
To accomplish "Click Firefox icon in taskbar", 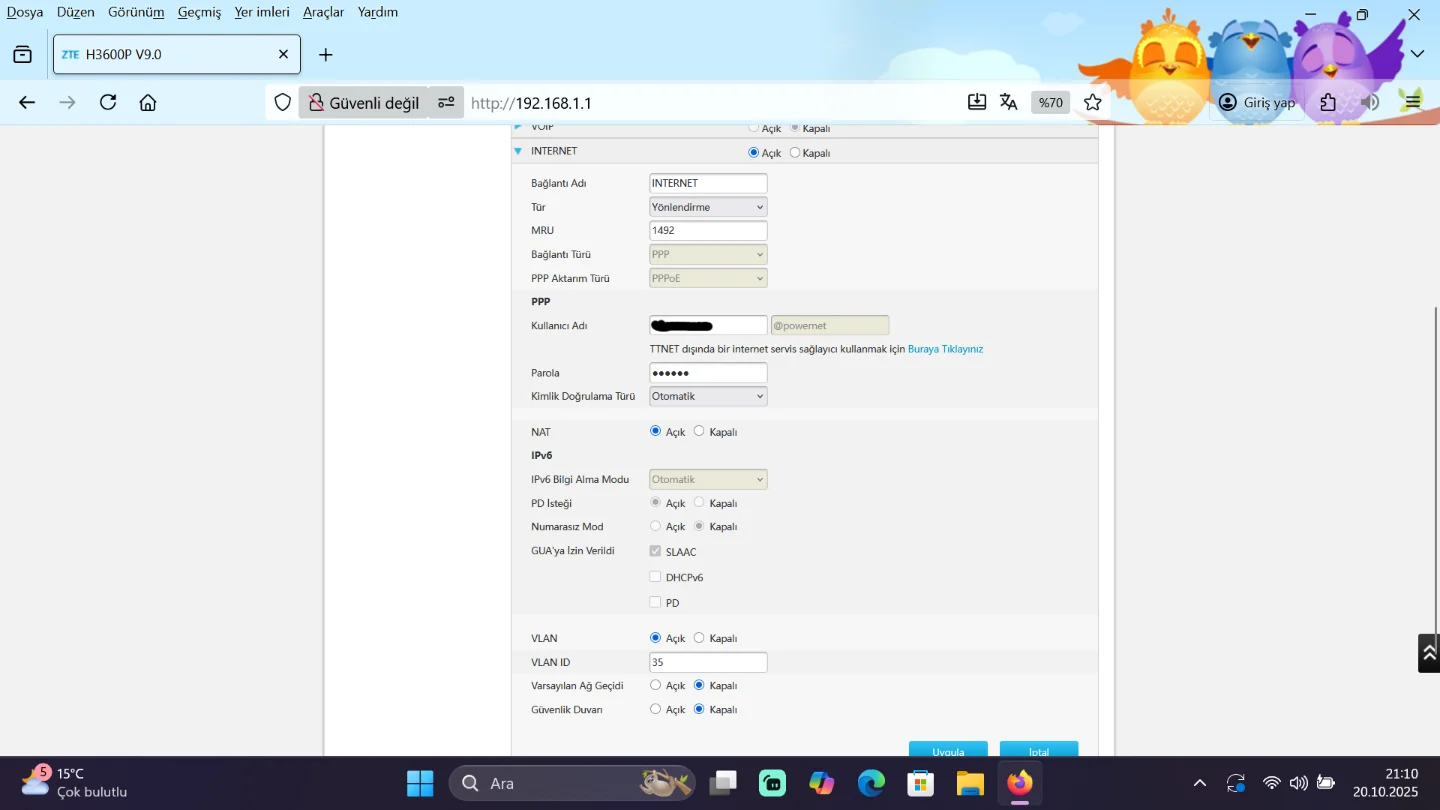I will pos(1019,783).
